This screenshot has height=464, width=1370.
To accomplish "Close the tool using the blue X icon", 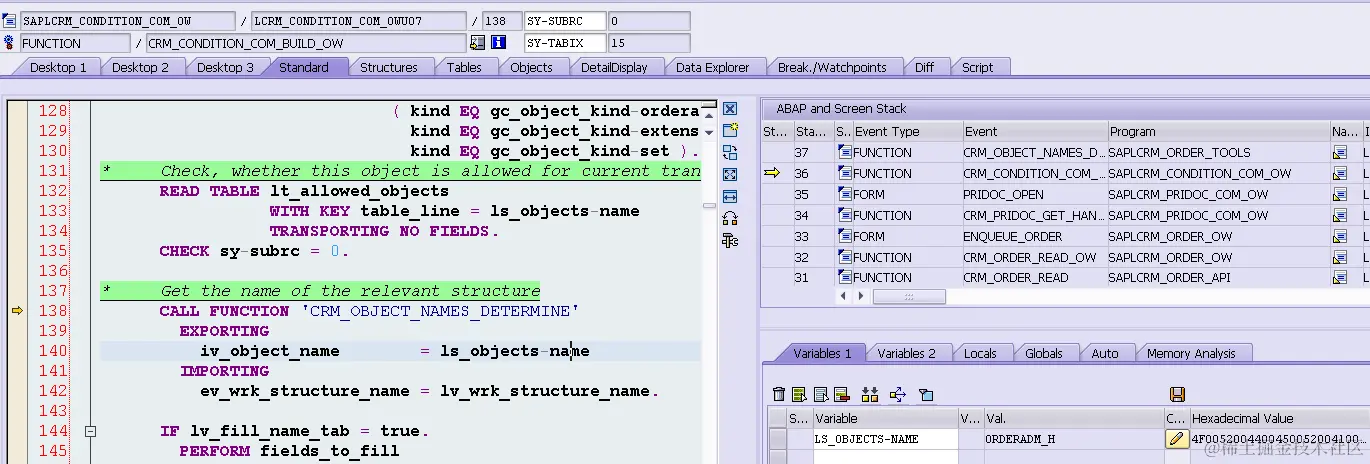I will tap(730, 108).
